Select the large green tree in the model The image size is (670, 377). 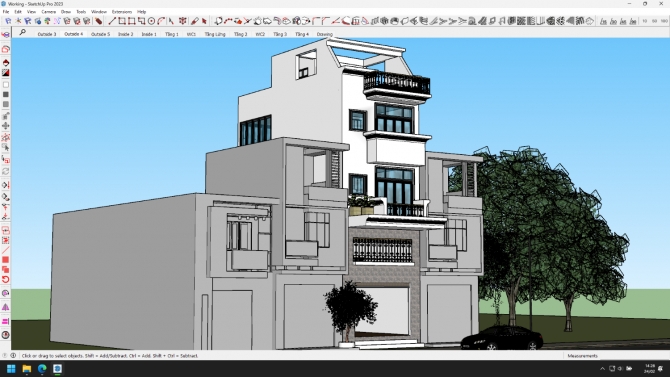pos(551,231)
